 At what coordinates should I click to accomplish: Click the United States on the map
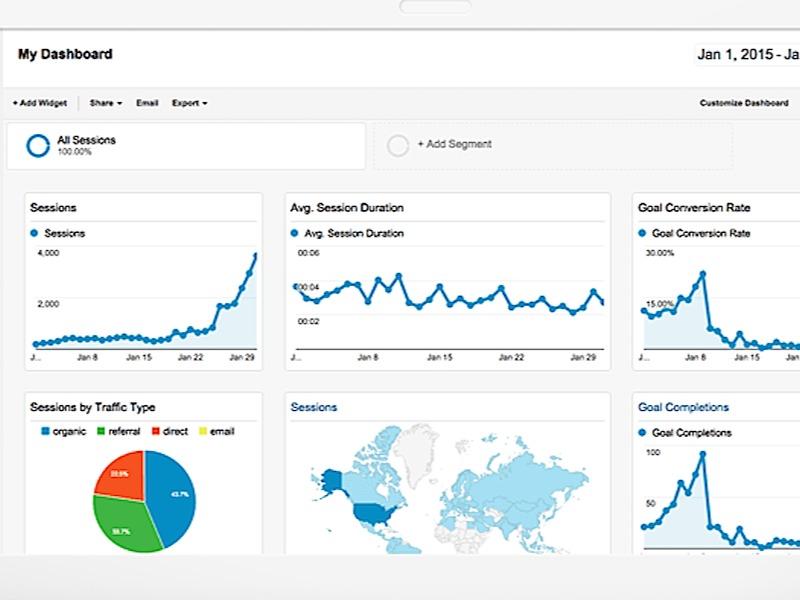click(375, 514)
